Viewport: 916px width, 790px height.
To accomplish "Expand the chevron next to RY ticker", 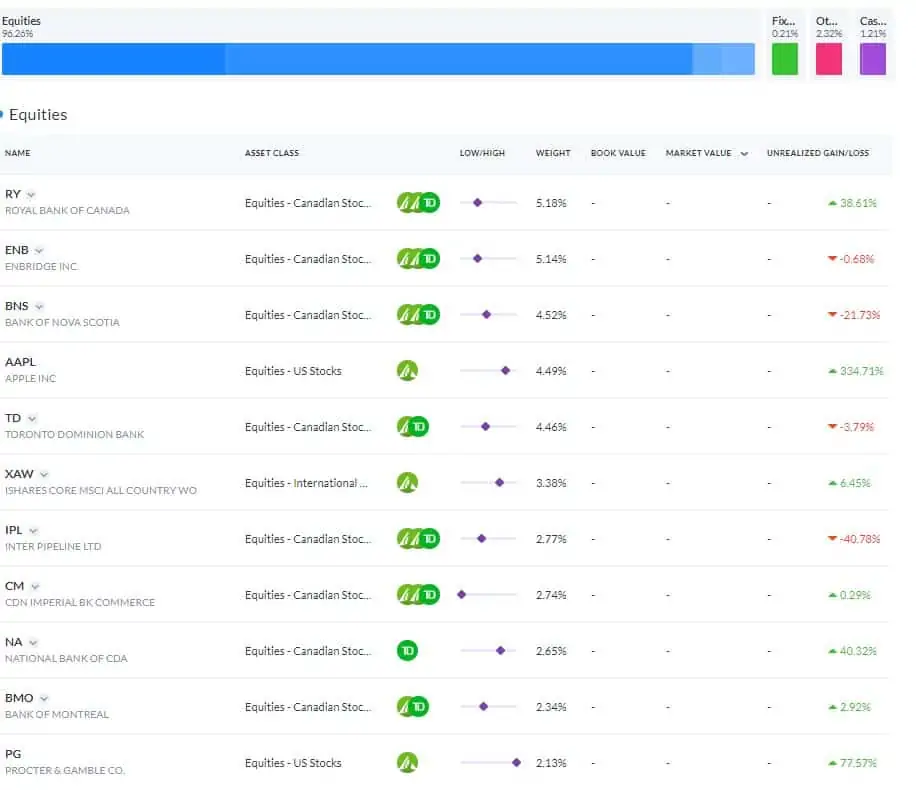I will pos(31,194).
